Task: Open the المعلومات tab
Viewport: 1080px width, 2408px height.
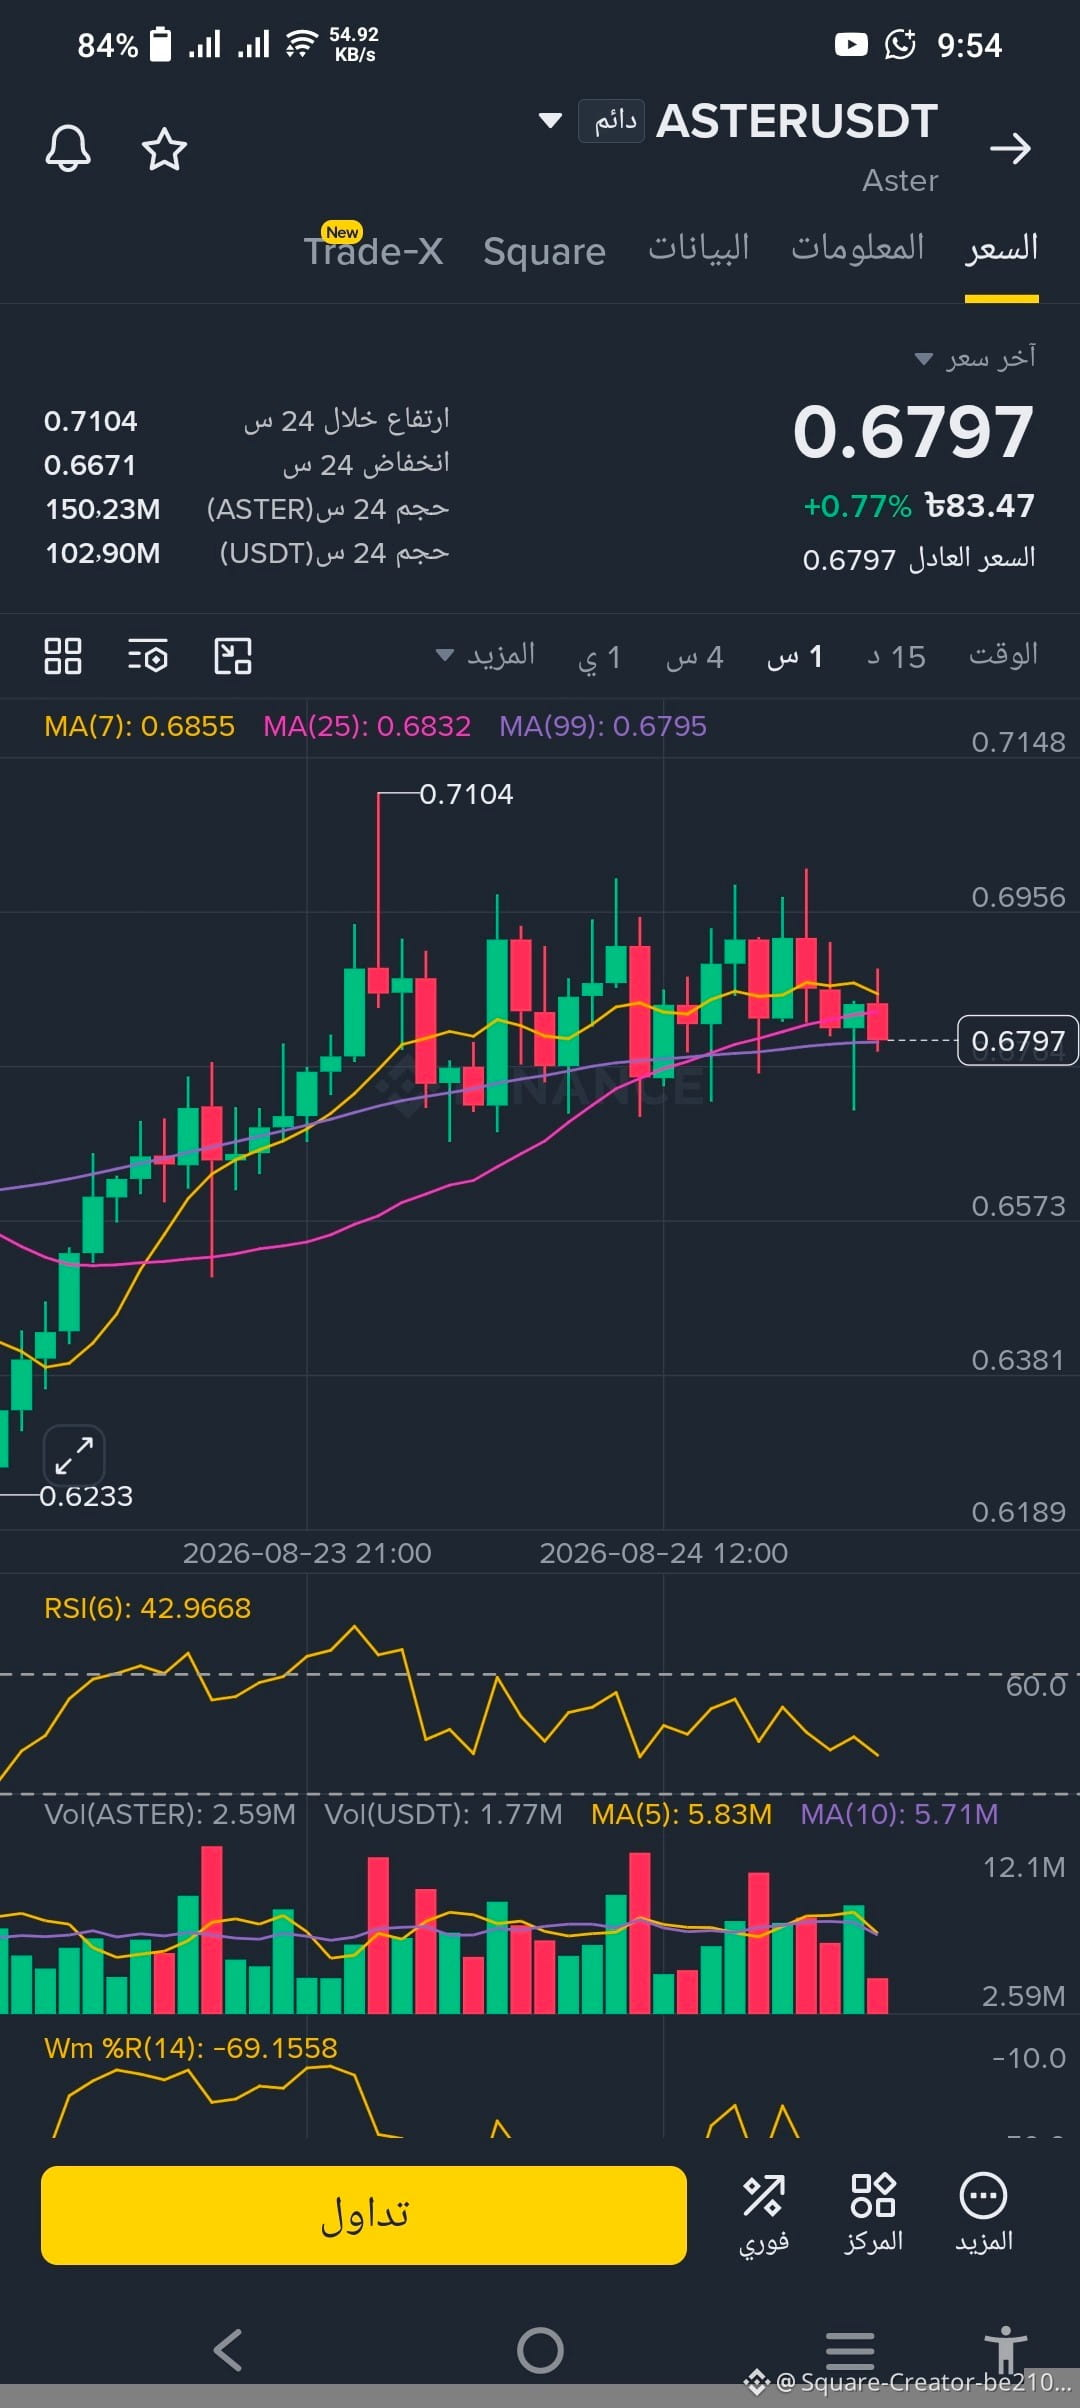Action: point(858,248)
